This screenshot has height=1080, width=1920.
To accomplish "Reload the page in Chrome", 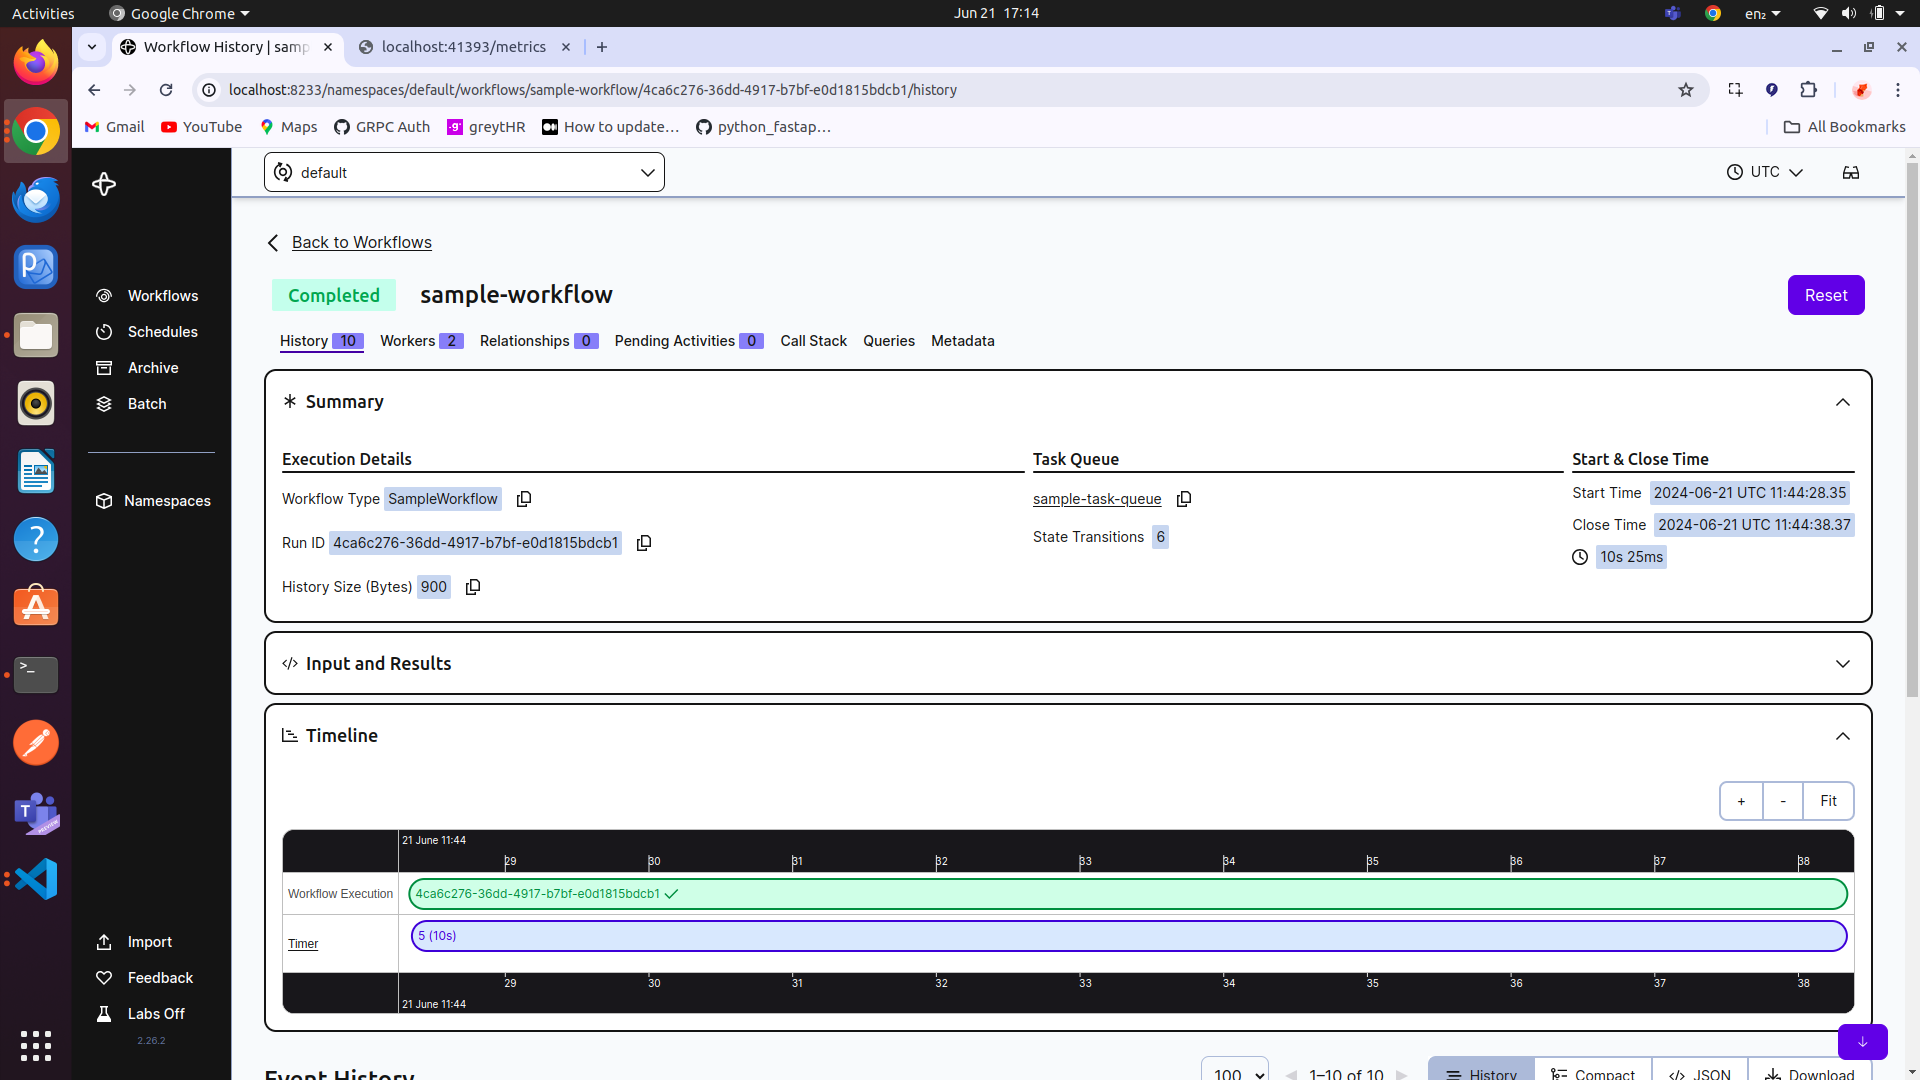I will (166, 90).
